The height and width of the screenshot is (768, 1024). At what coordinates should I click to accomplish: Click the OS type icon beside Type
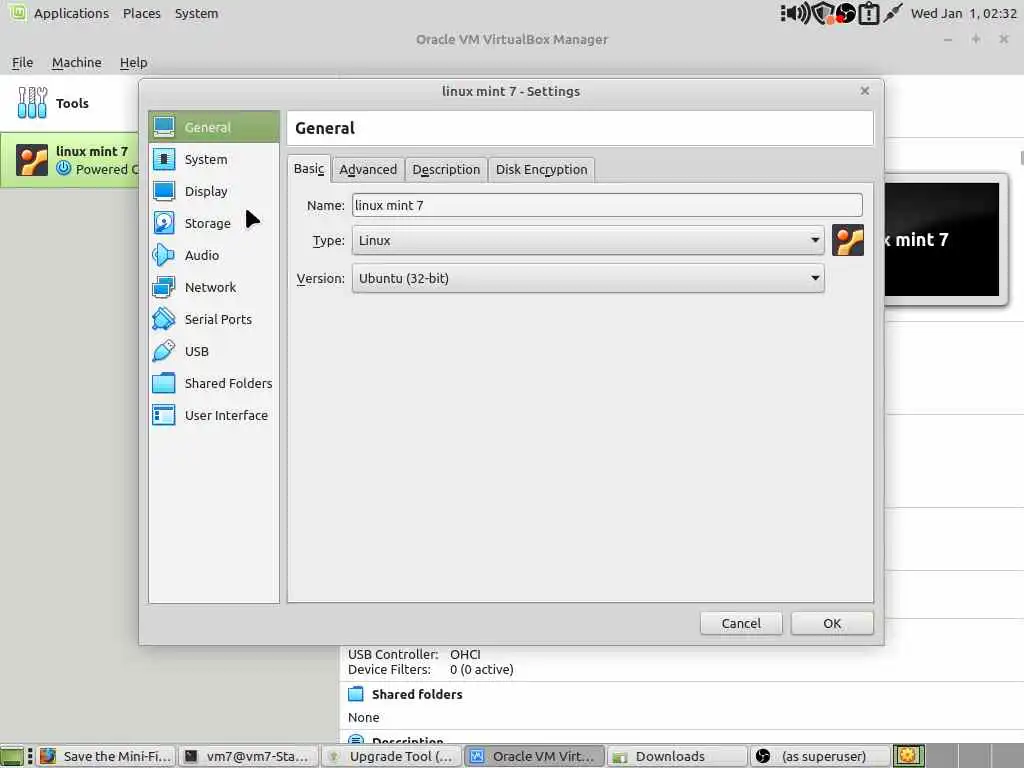click(848, 240)
